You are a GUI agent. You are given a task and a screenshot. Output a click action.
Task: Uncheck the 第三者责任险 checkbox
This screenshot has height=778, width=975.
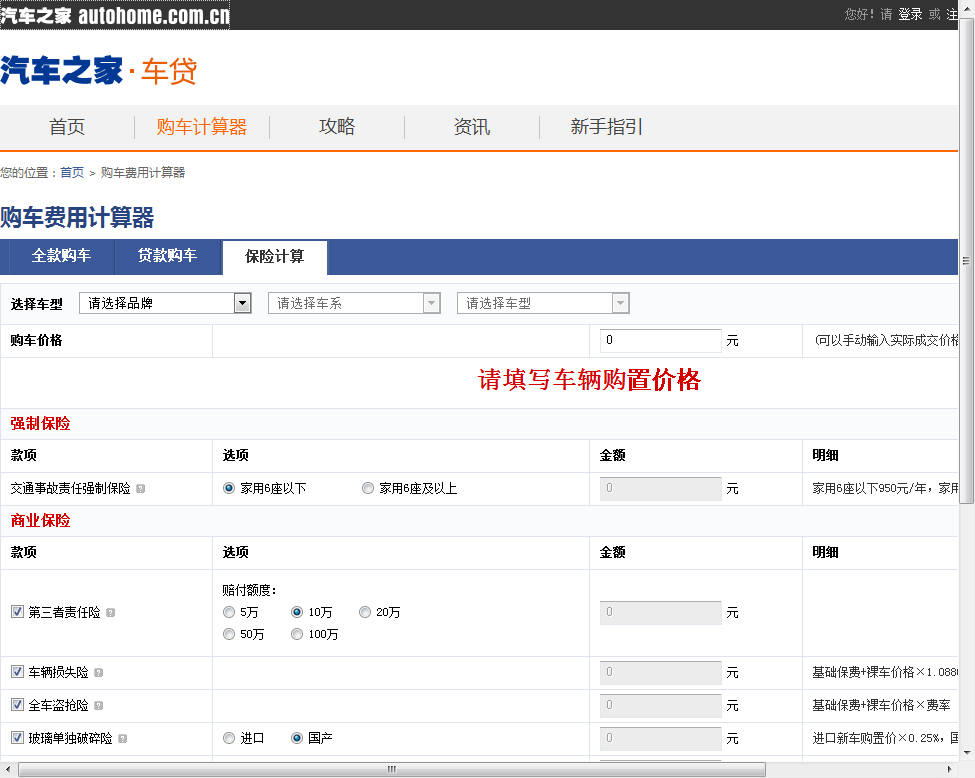(x=17, y=612)
